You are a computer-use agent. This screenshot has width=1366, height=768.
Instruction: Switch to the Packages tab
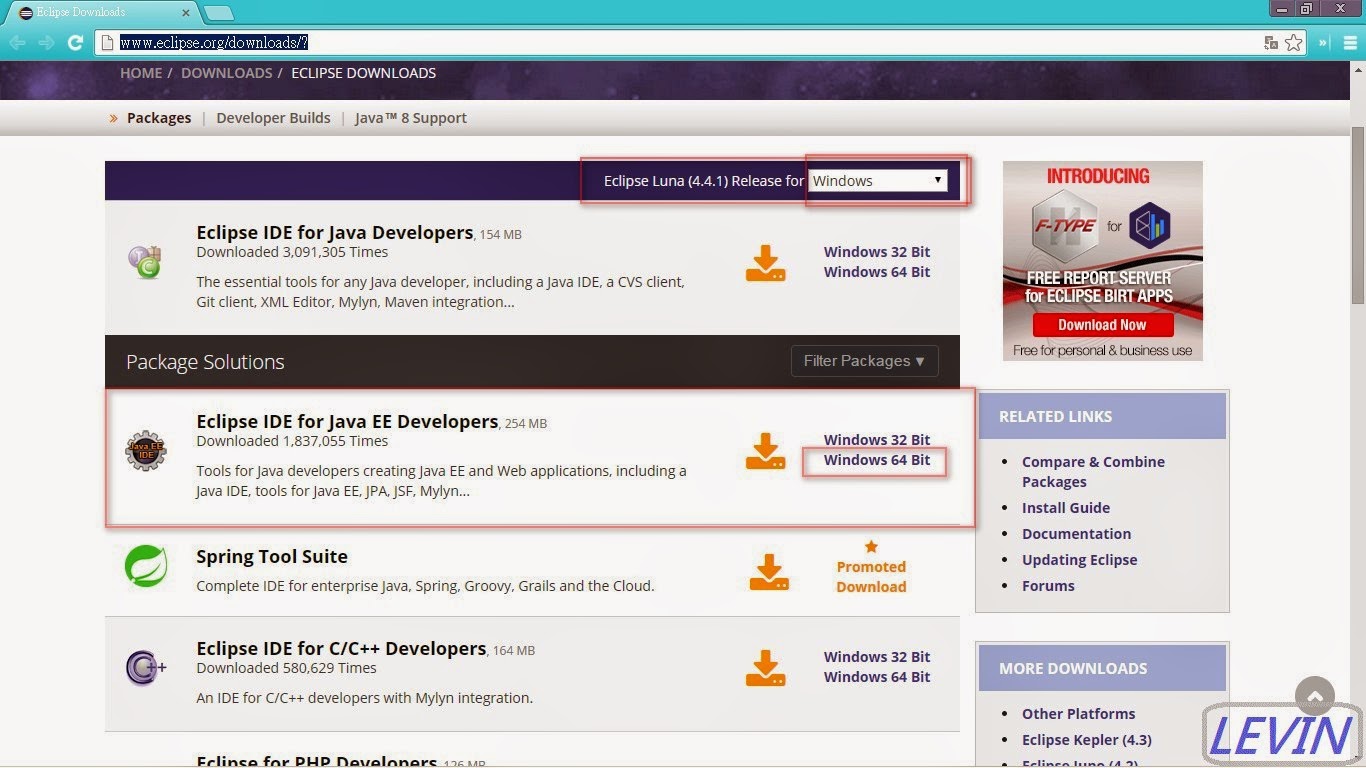click(159, 118)
